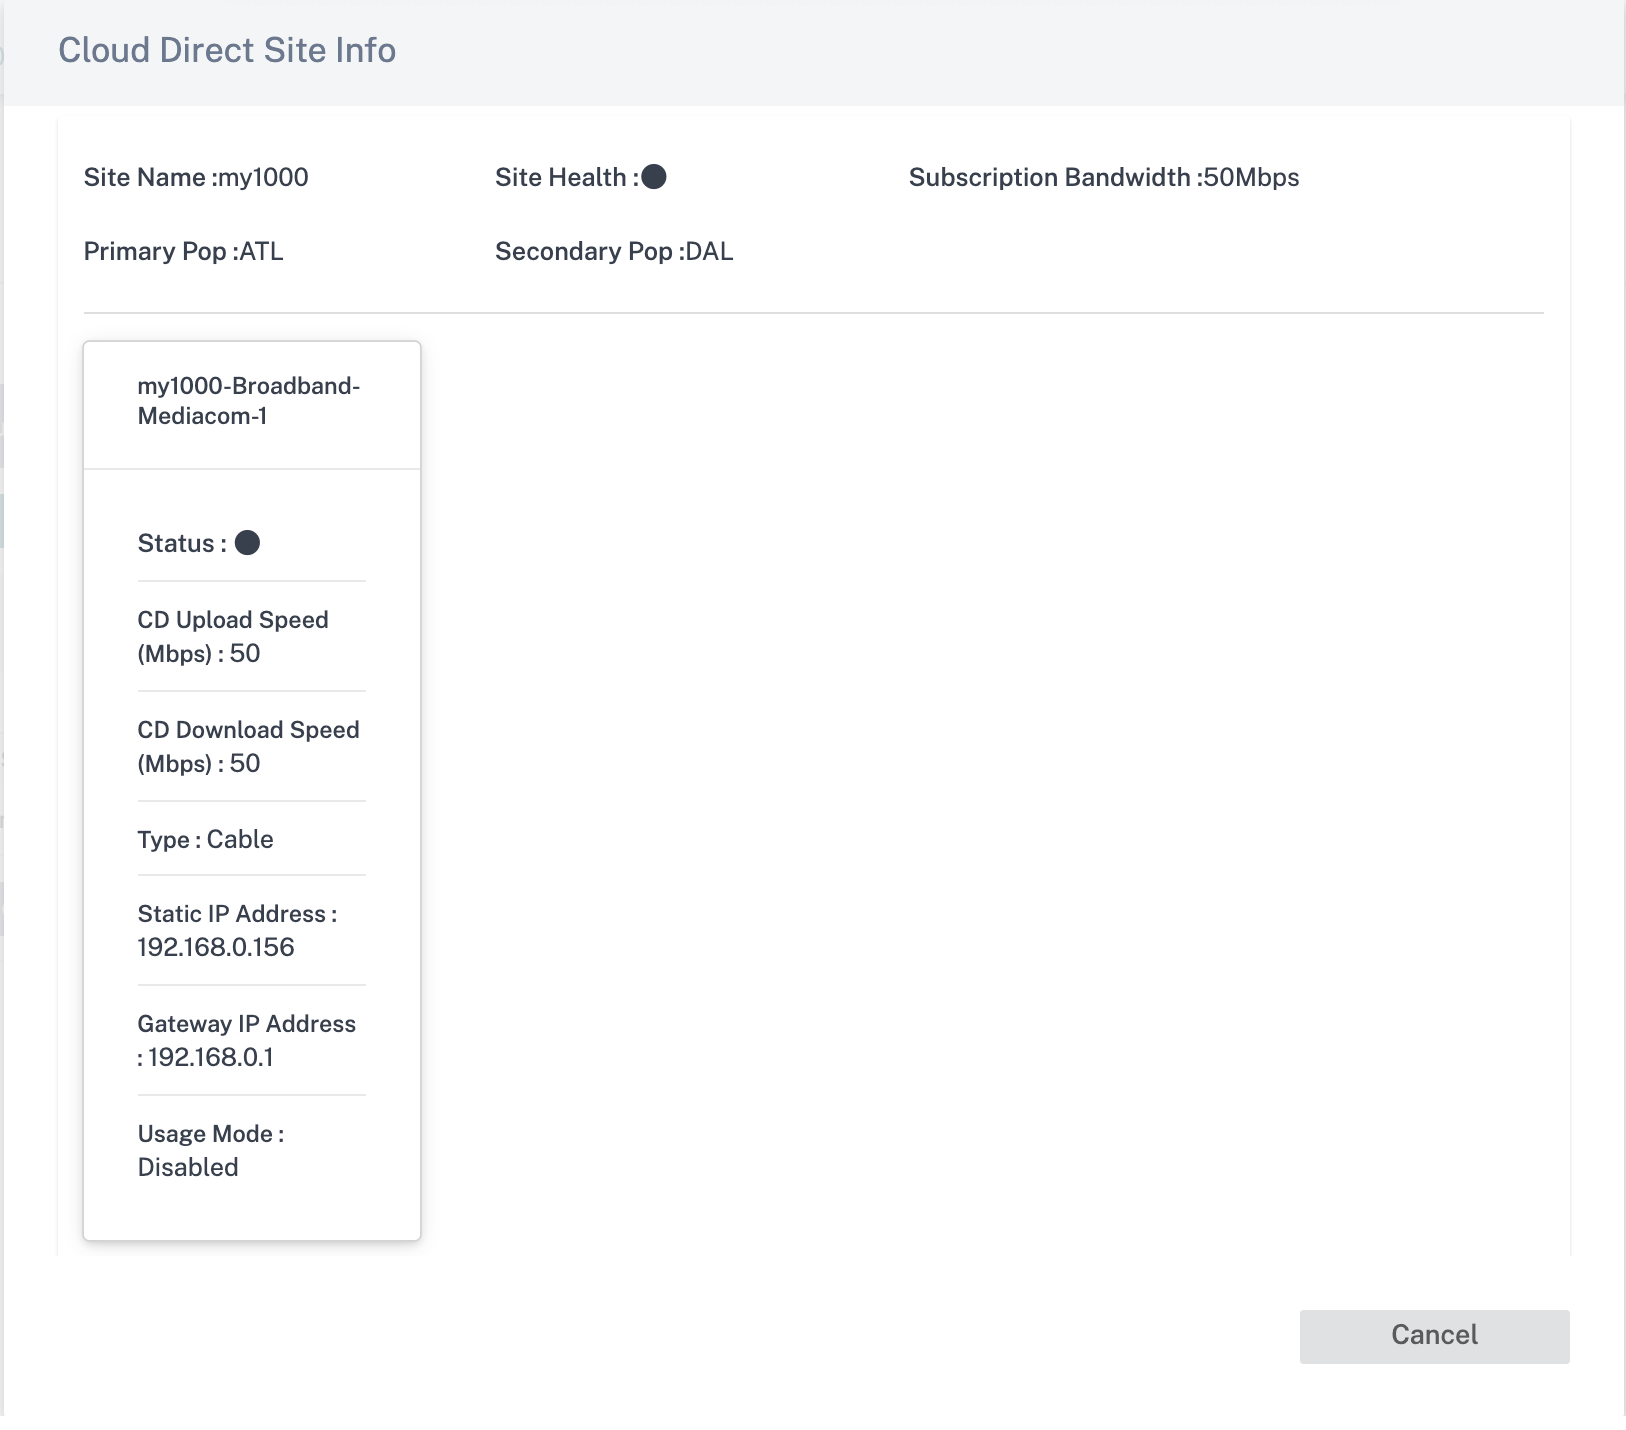
Task: Select the Site Name :my1000 text
Action: [196, 177]
